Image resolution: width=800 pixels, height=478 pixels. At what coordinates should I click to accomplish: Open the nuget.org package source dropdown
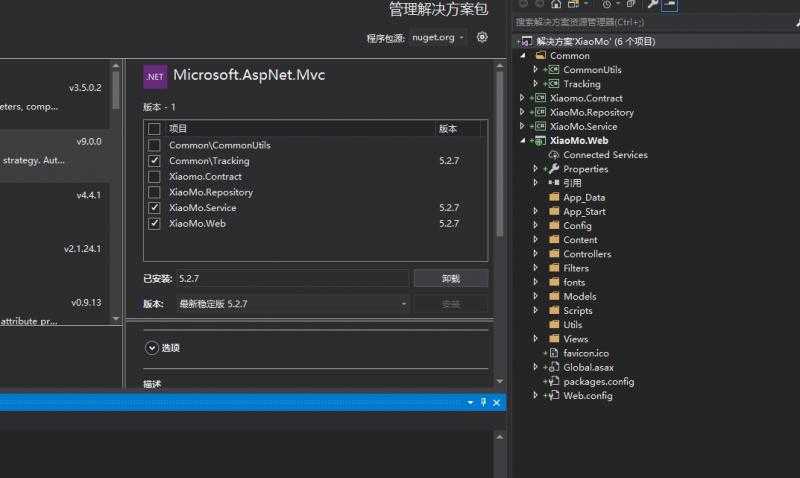(x=438, y=37)
